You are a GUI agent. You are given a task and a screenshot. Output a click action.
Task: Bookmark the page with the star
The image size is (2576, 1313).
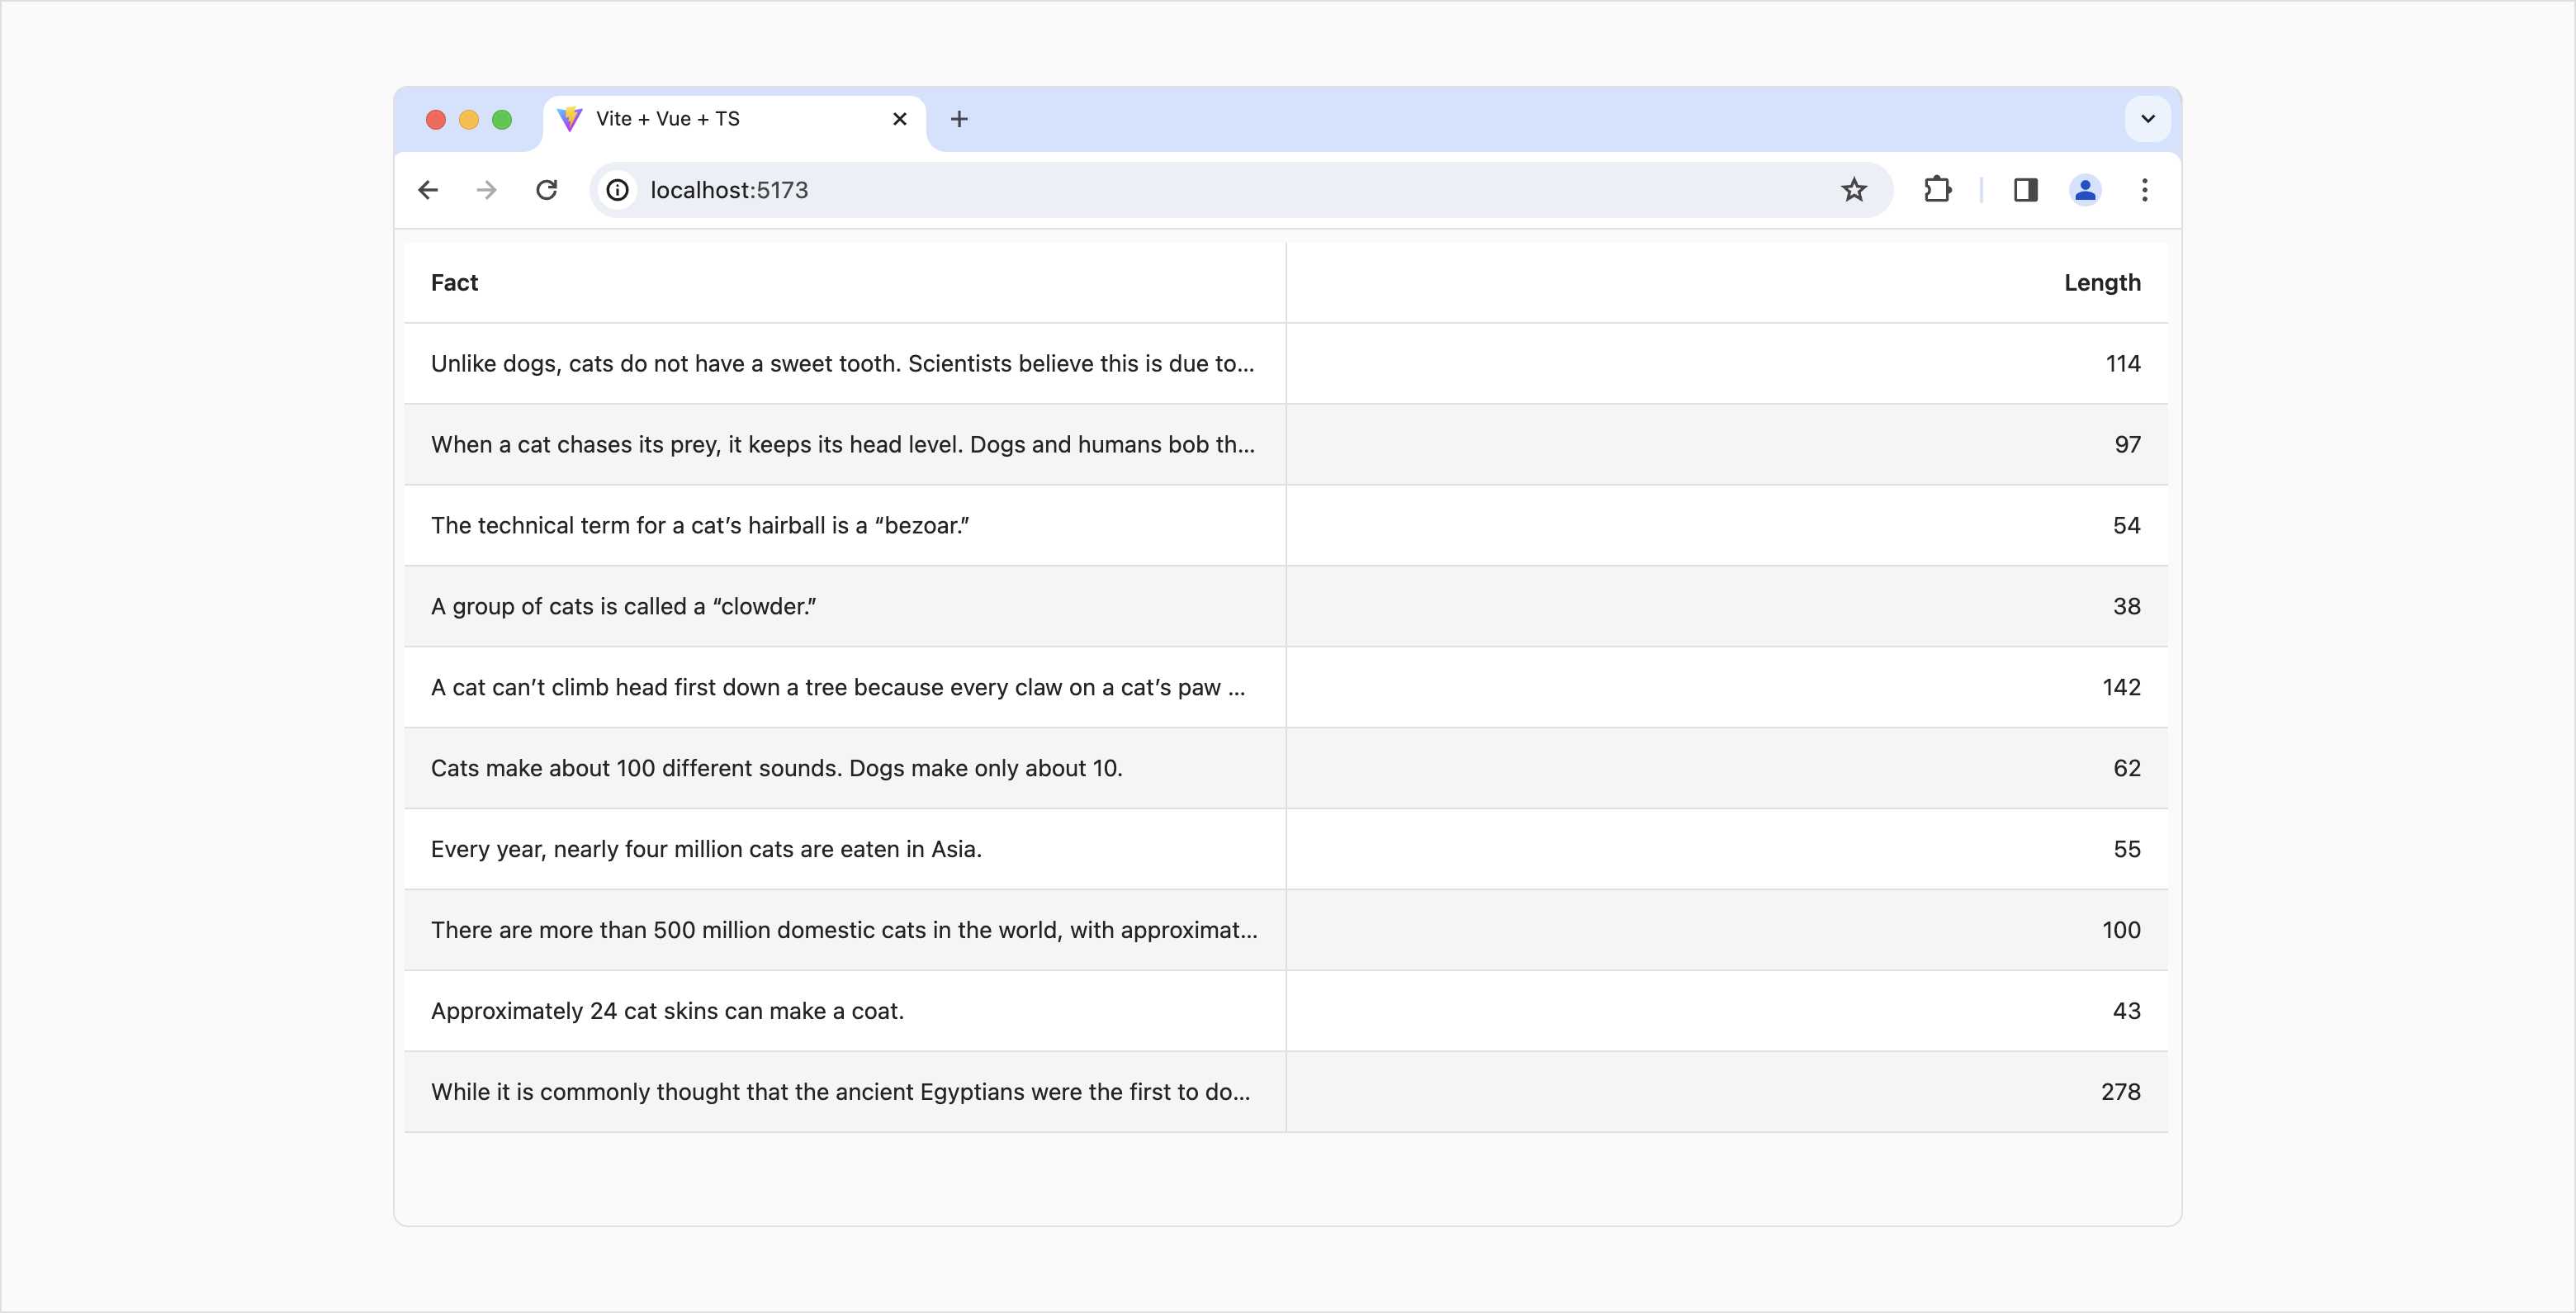pos(1855,190)
